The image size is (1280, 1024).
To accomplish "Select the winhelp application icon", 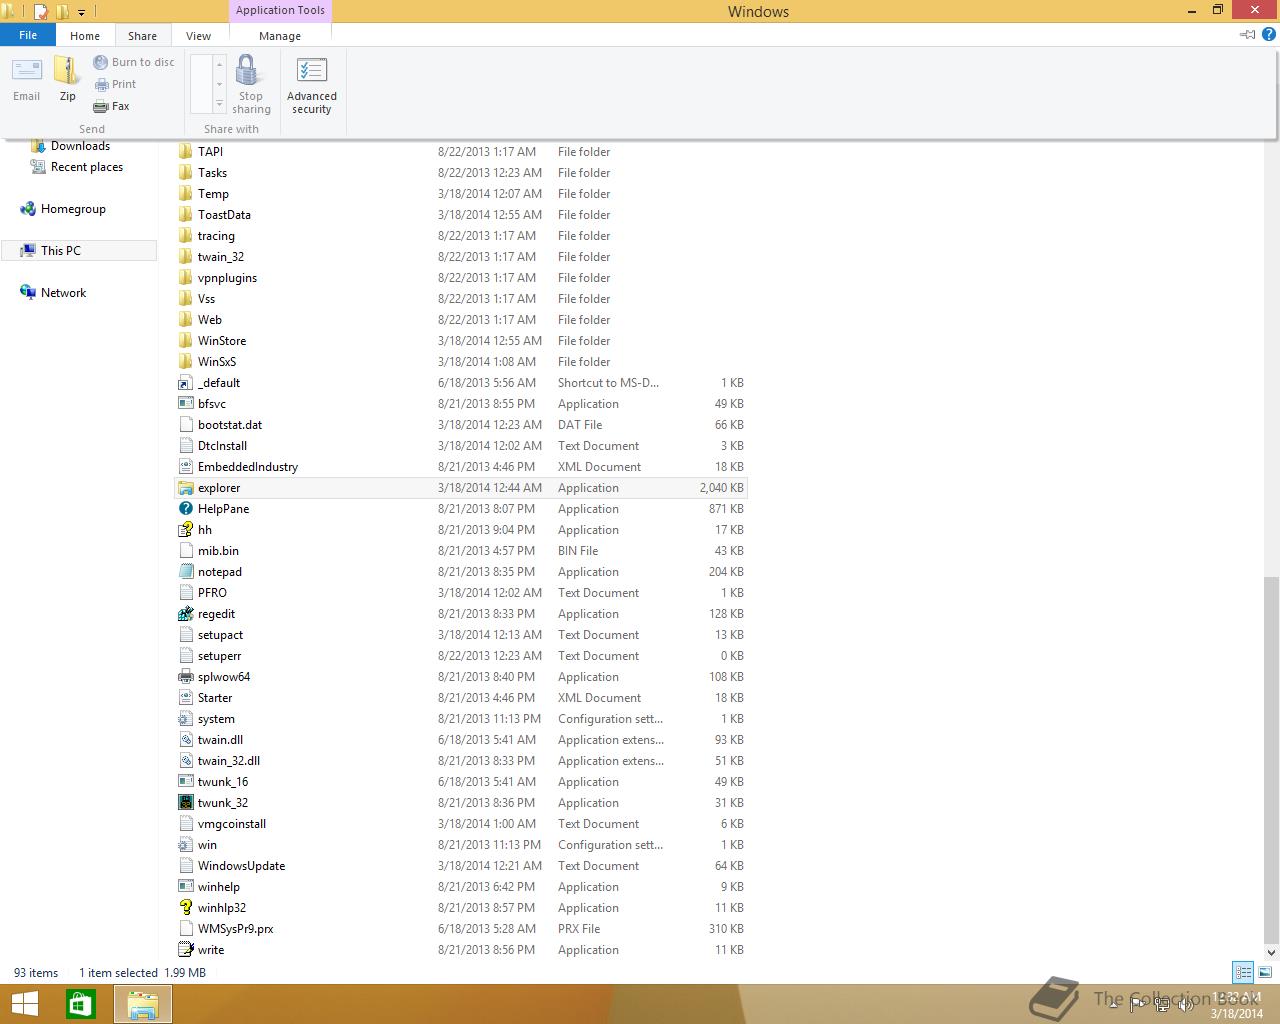I will pyautogui.click(x=185, y=887).
